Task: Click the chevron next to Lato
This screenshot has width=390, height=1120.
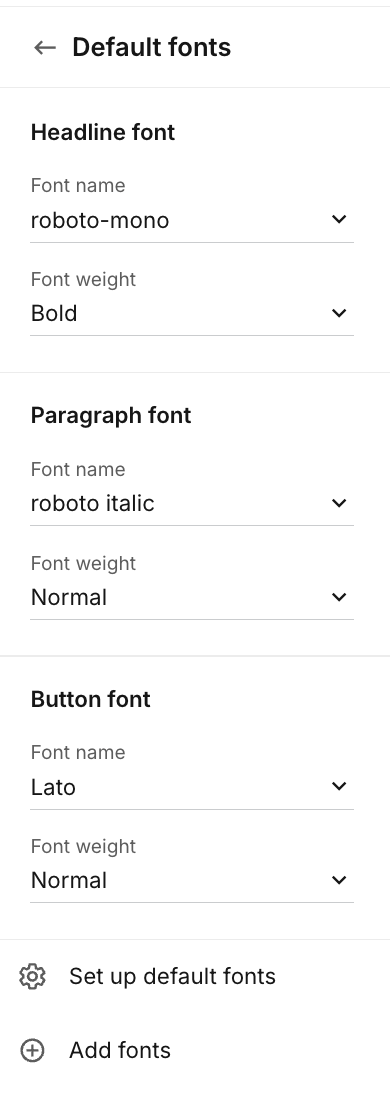Action: 339,786
